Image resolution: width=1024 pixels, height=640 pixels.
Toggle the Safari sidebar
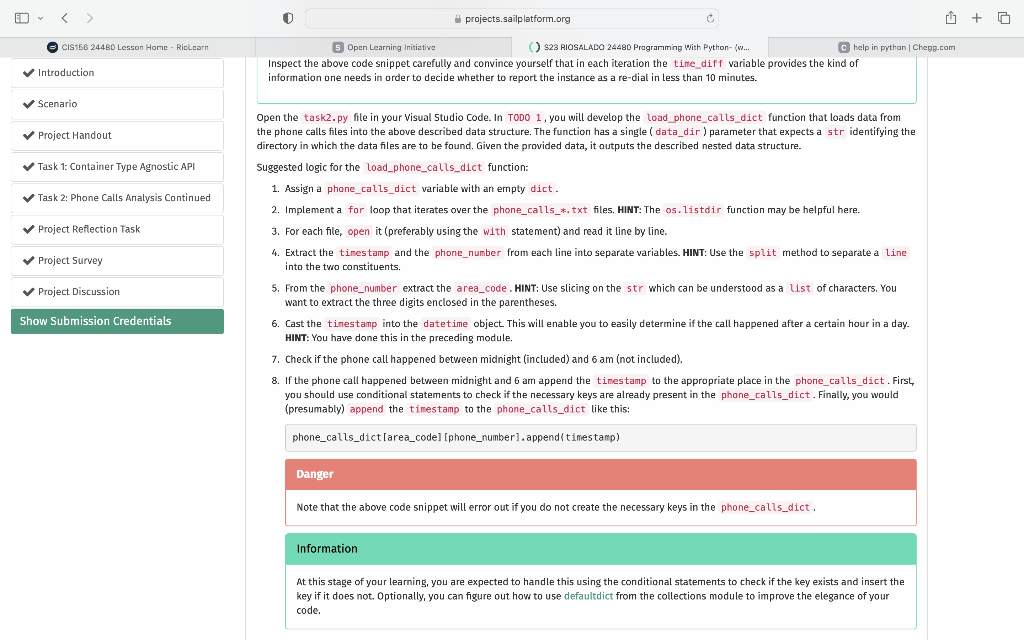[21, 17]
